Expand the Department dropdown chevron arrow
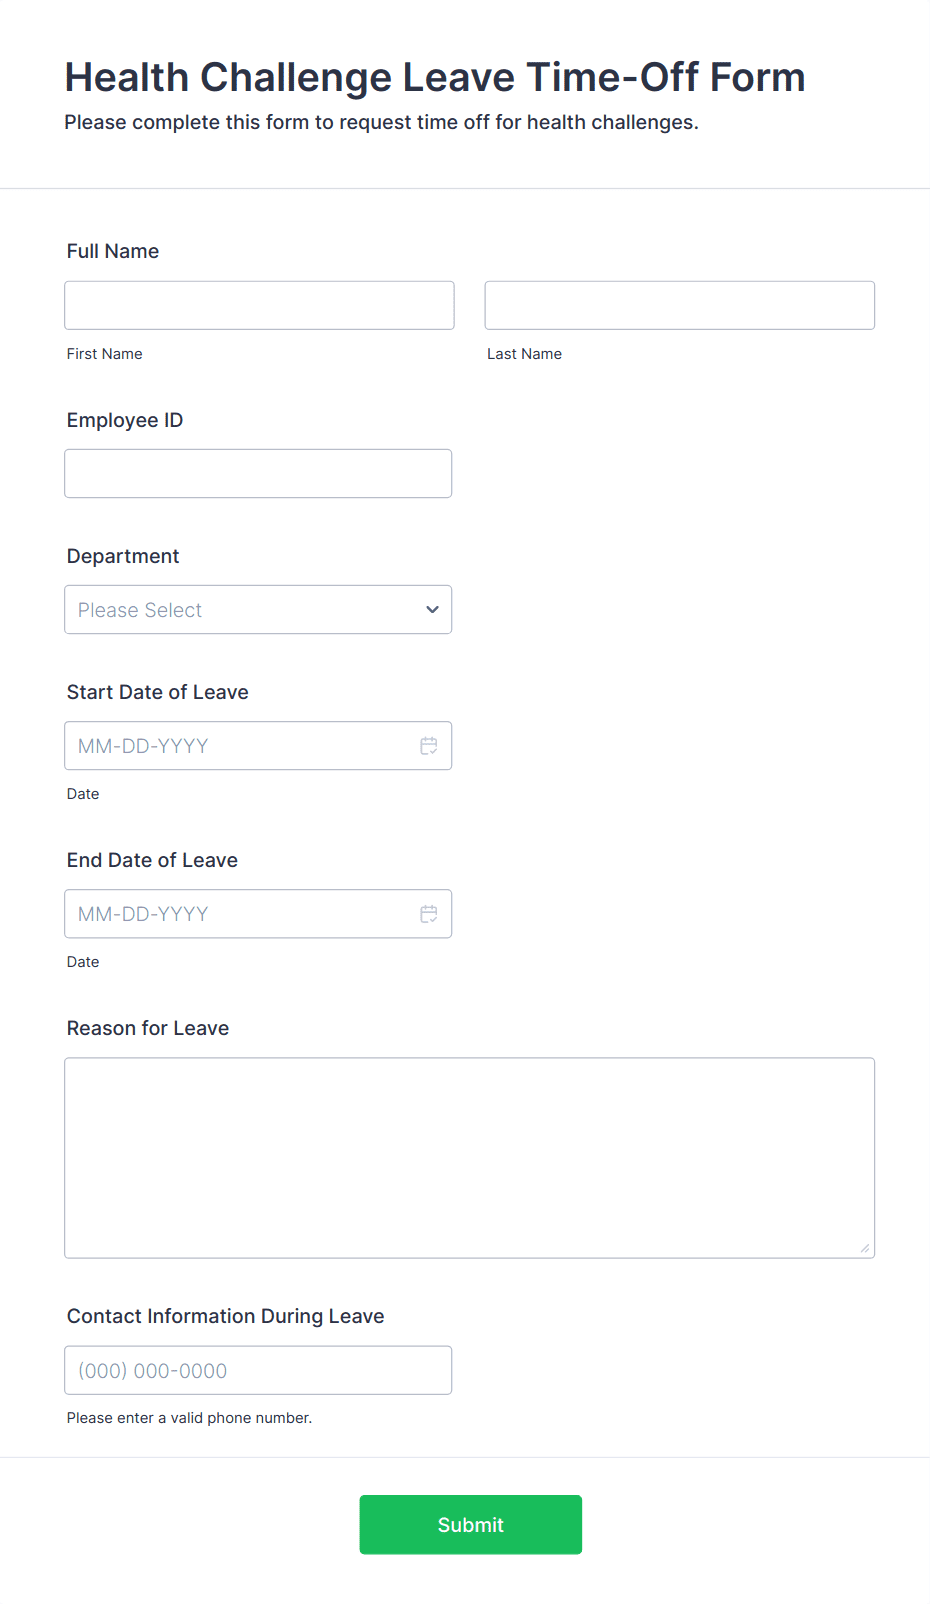930x1604 pixels. tap(432, 610)
